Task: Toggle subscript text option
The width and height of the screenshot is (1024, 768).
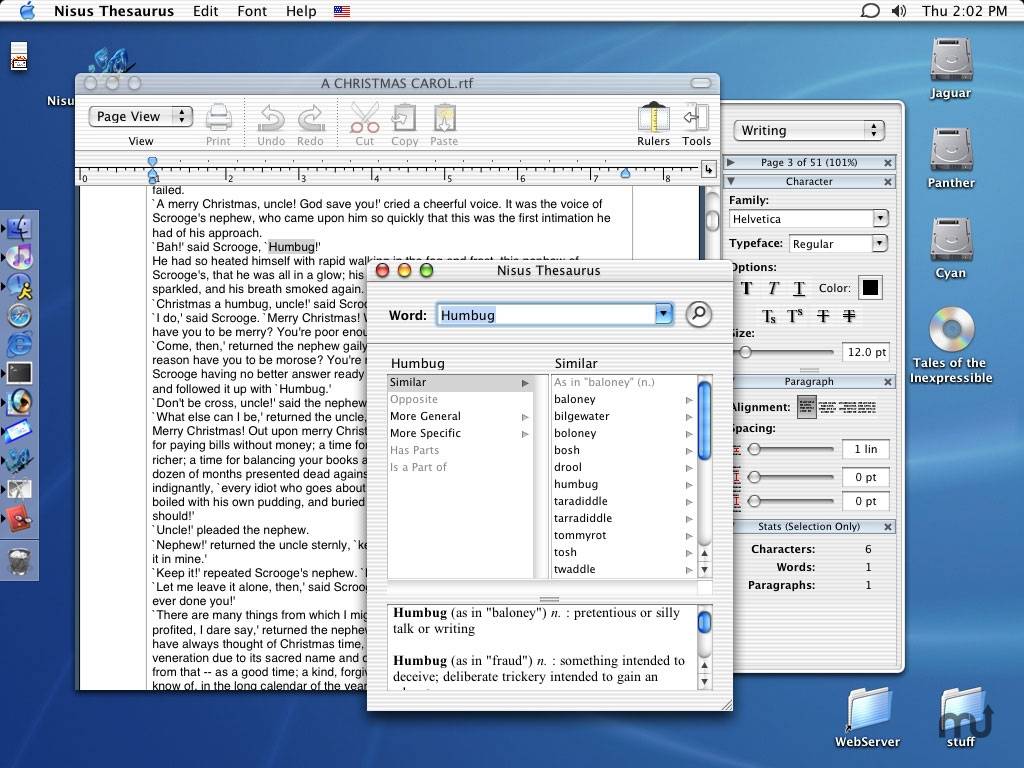Action: pyautogui.click(x=769, y=316)
